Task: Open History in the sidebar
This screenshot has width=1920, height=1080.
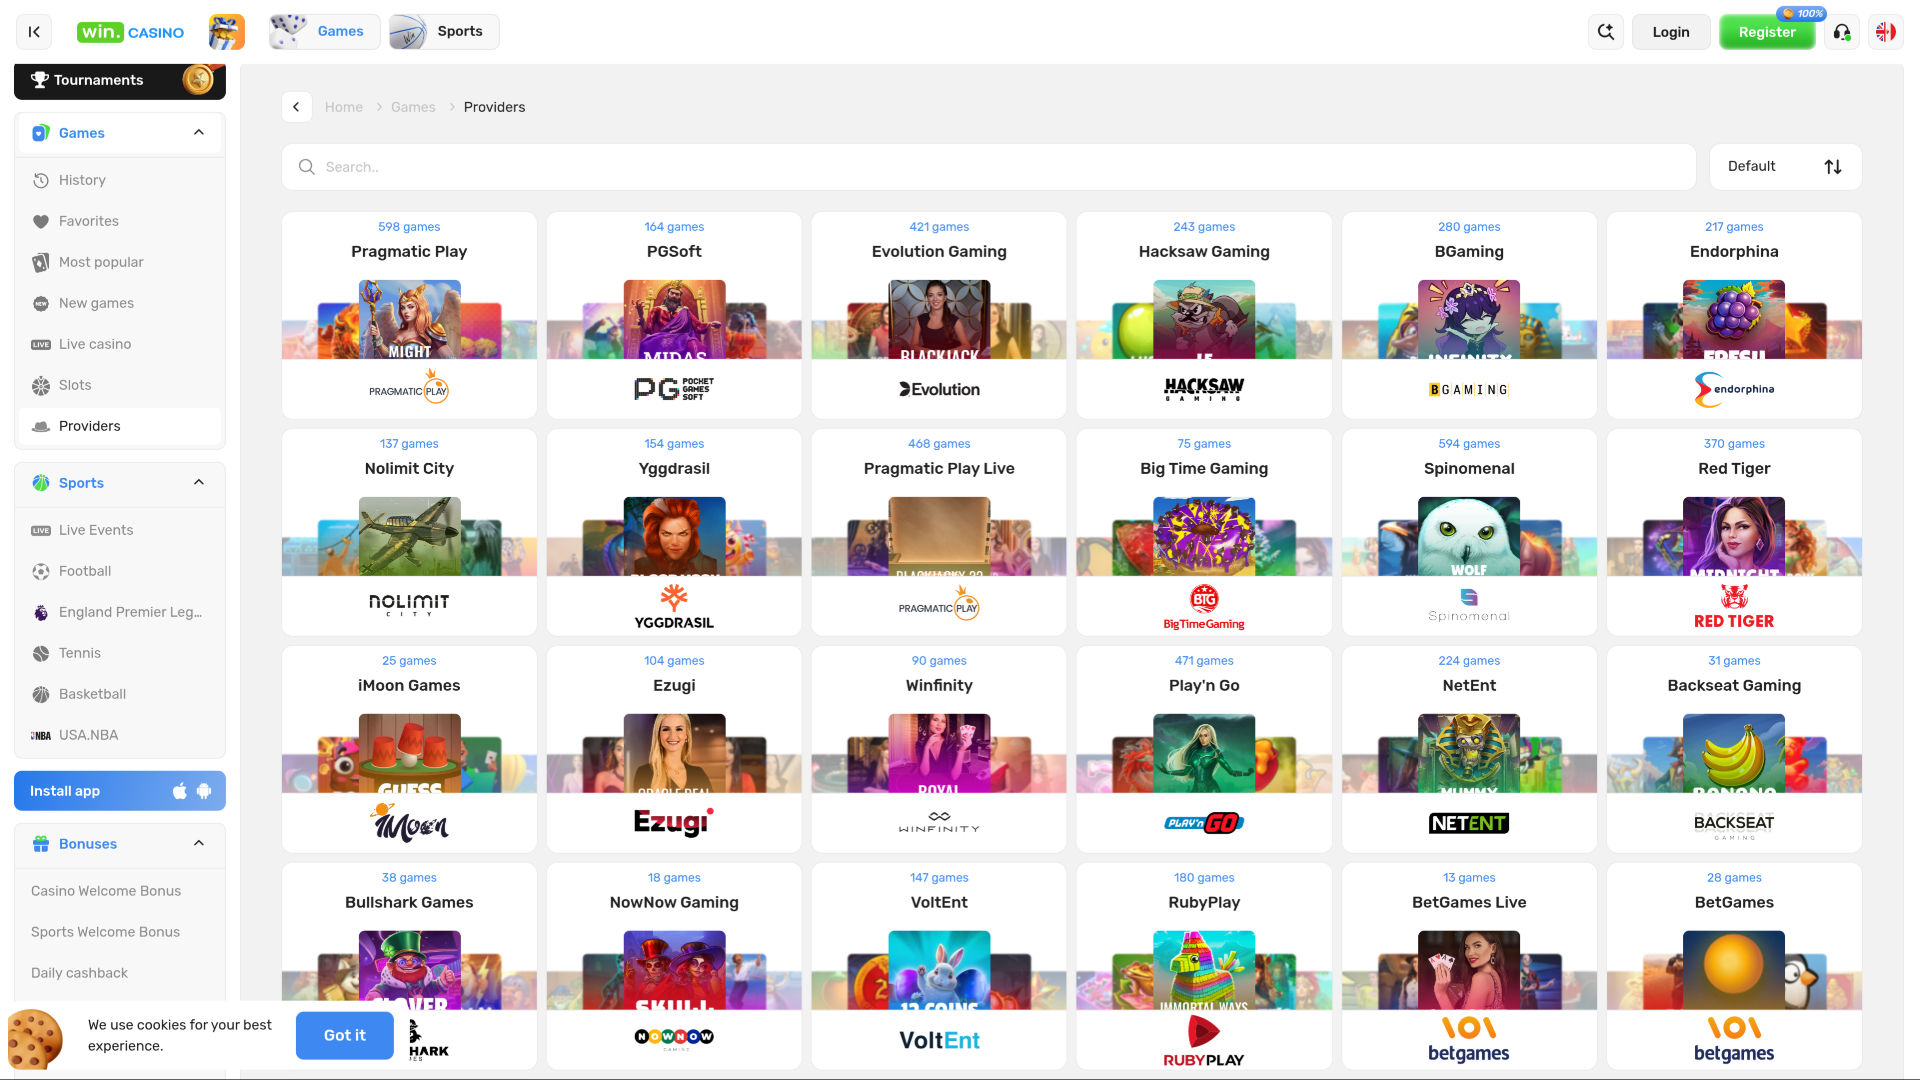Action: pyautogui.click(x=120, y=180)
